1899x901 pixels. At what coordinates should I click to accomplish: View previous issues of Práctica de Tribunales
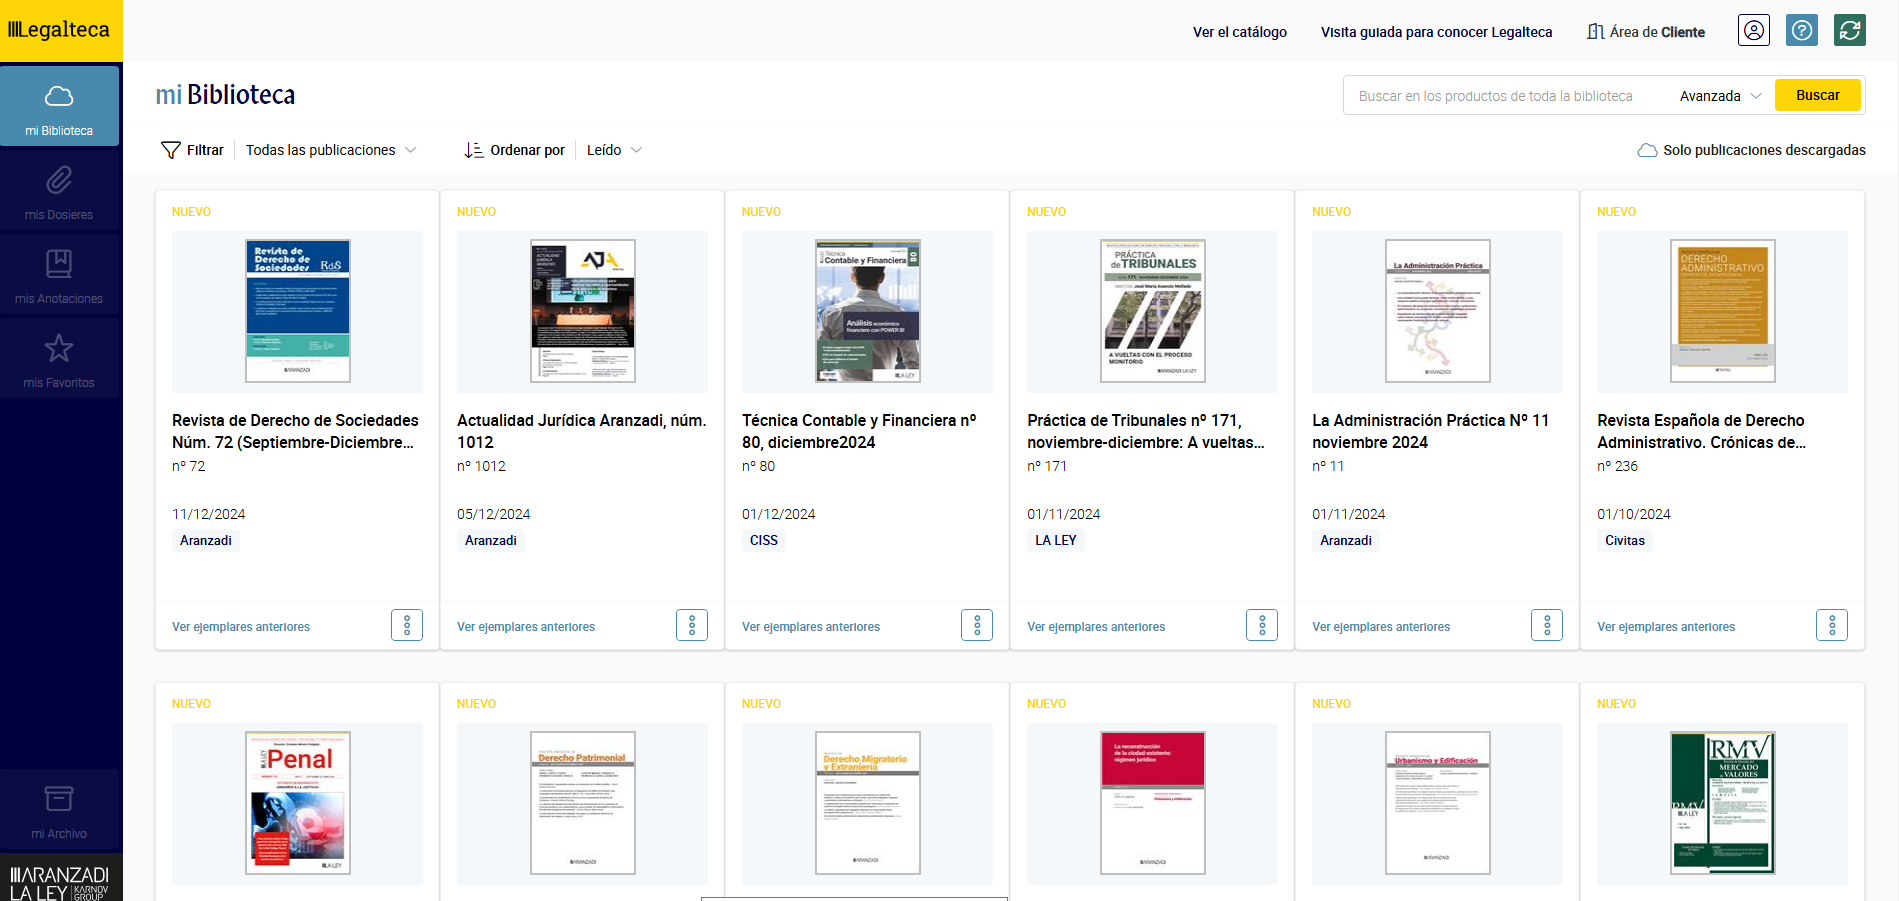pos(1096,627)
